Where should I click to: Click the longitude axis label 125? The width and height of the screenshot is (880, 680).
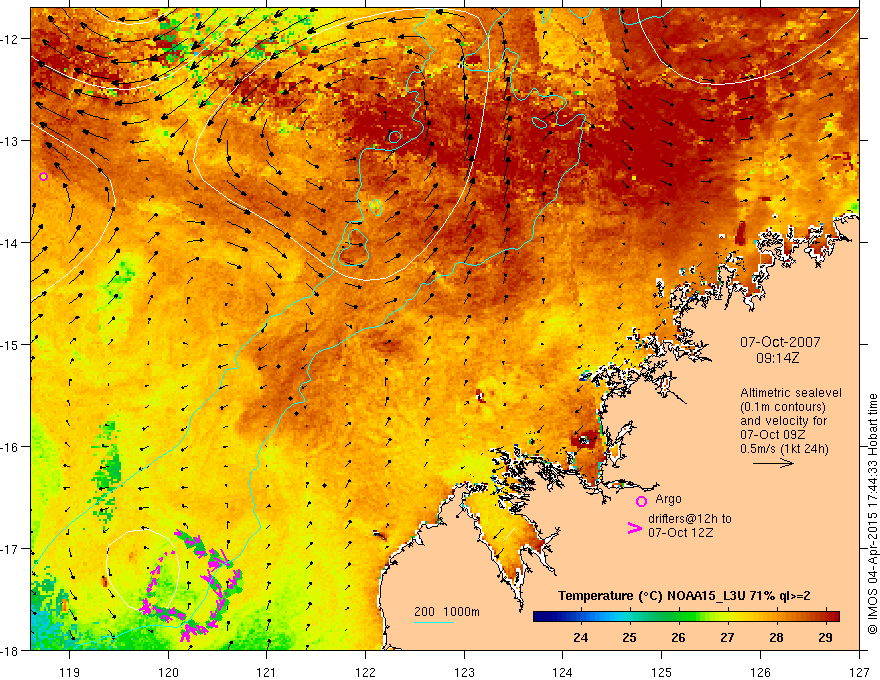(662, 672)
